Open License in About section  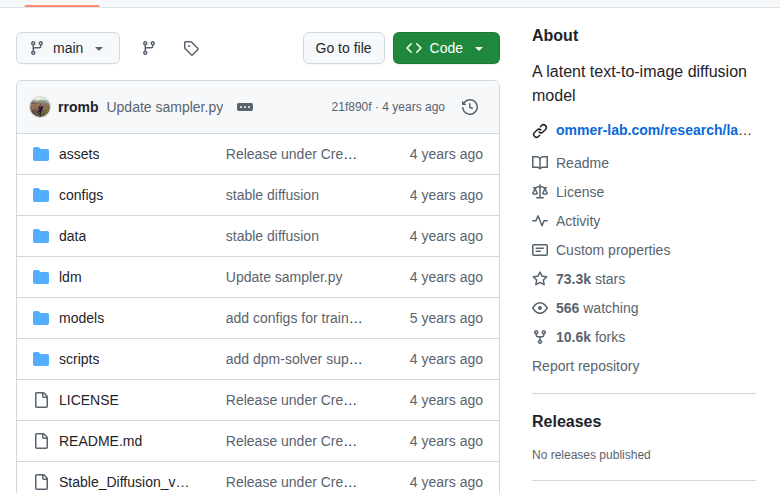[x=580, y=192]
